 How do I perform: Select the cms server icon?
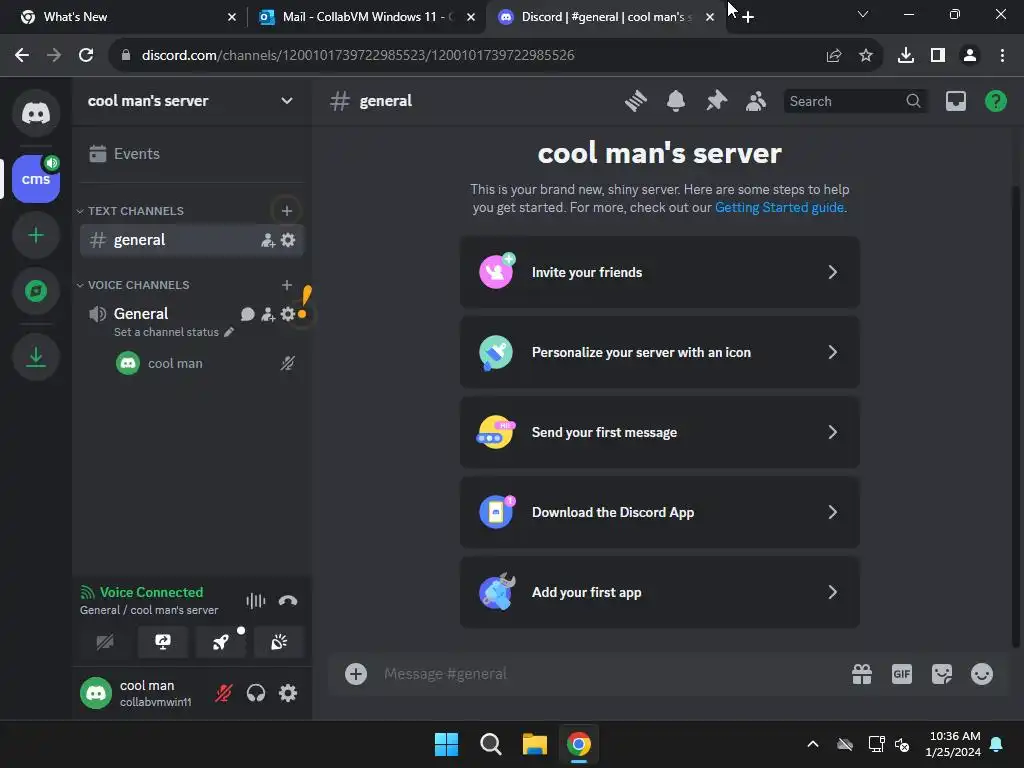click(36, 179)
